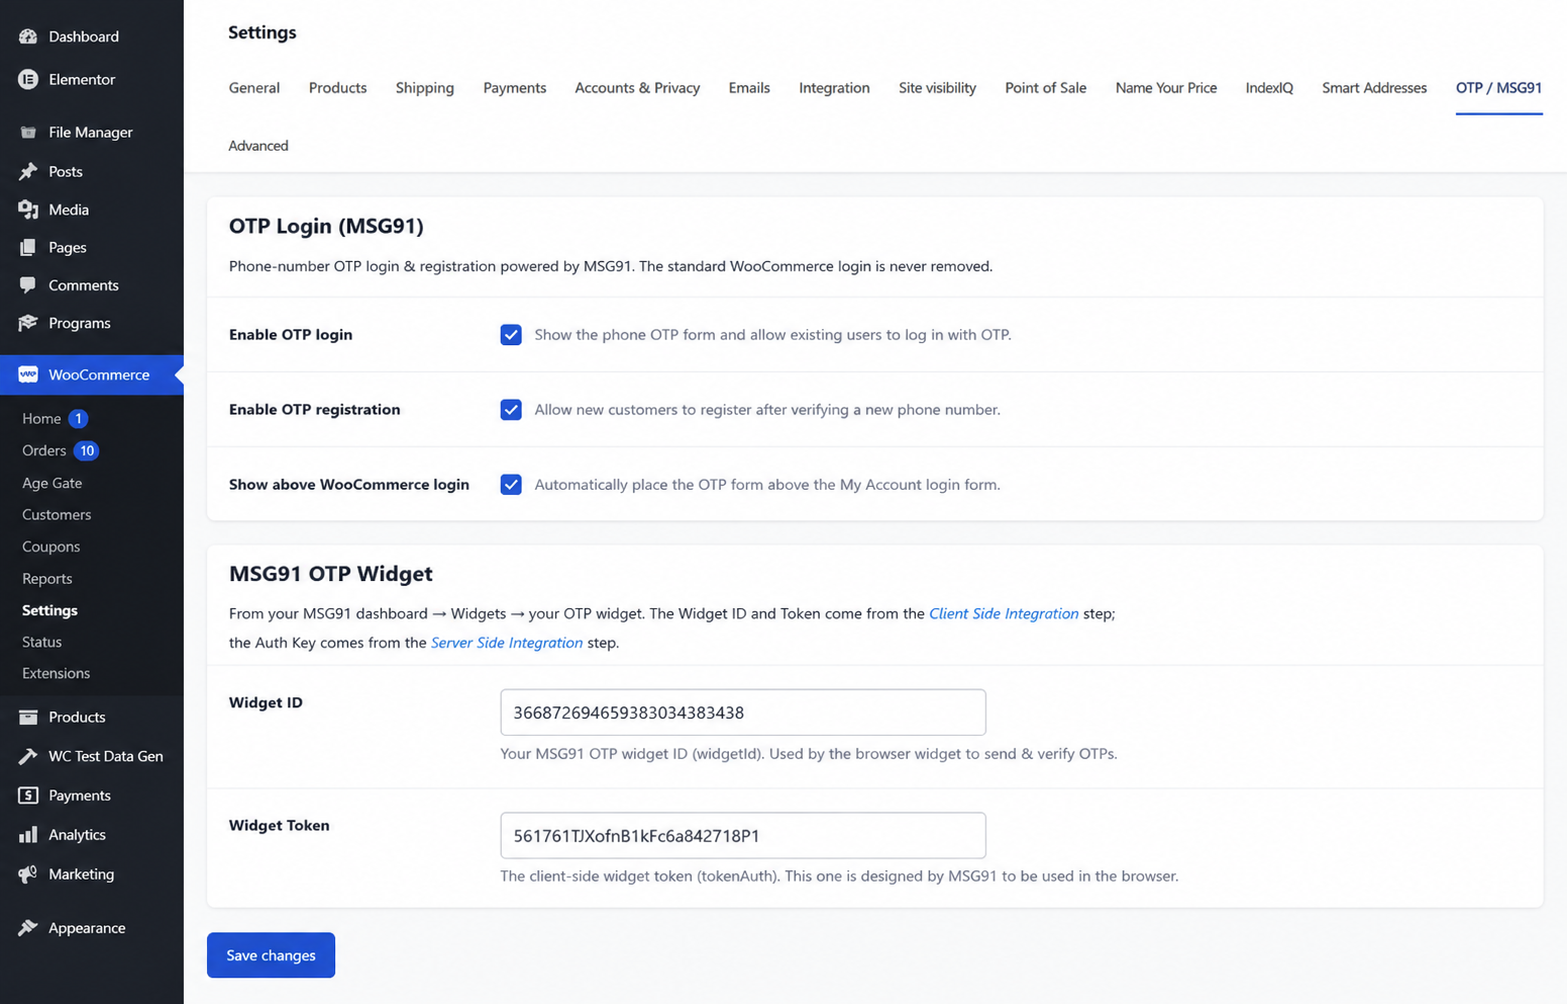Switch to the Emails tab

tap(749, 88)
